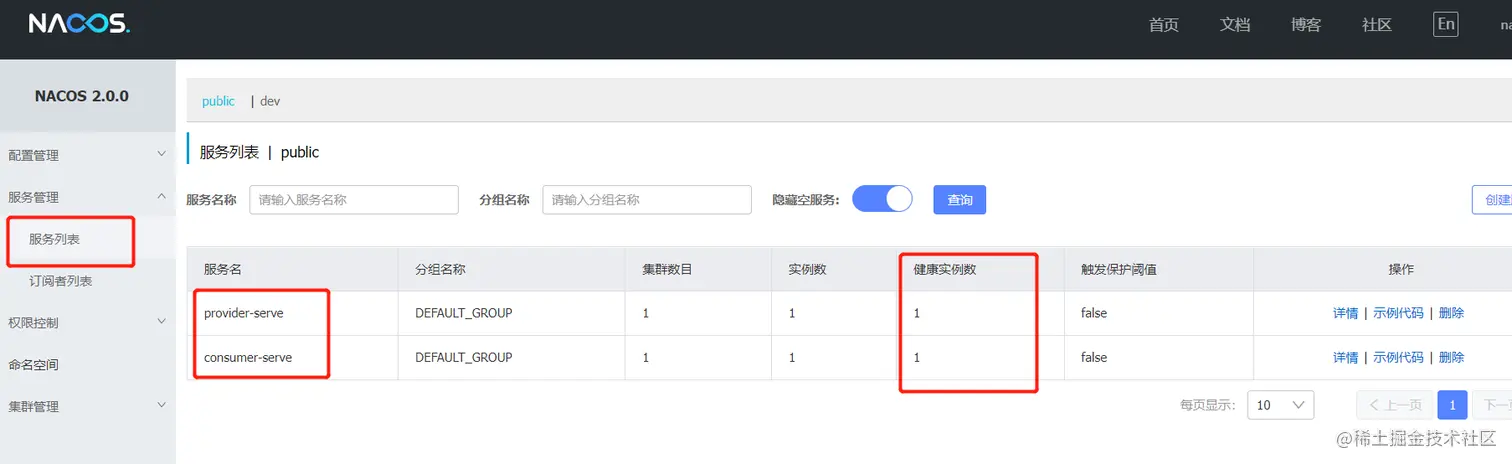This screenshot has width=1512, height=464.
Task: Click the provider-serve service name
Action: [244, 313]
